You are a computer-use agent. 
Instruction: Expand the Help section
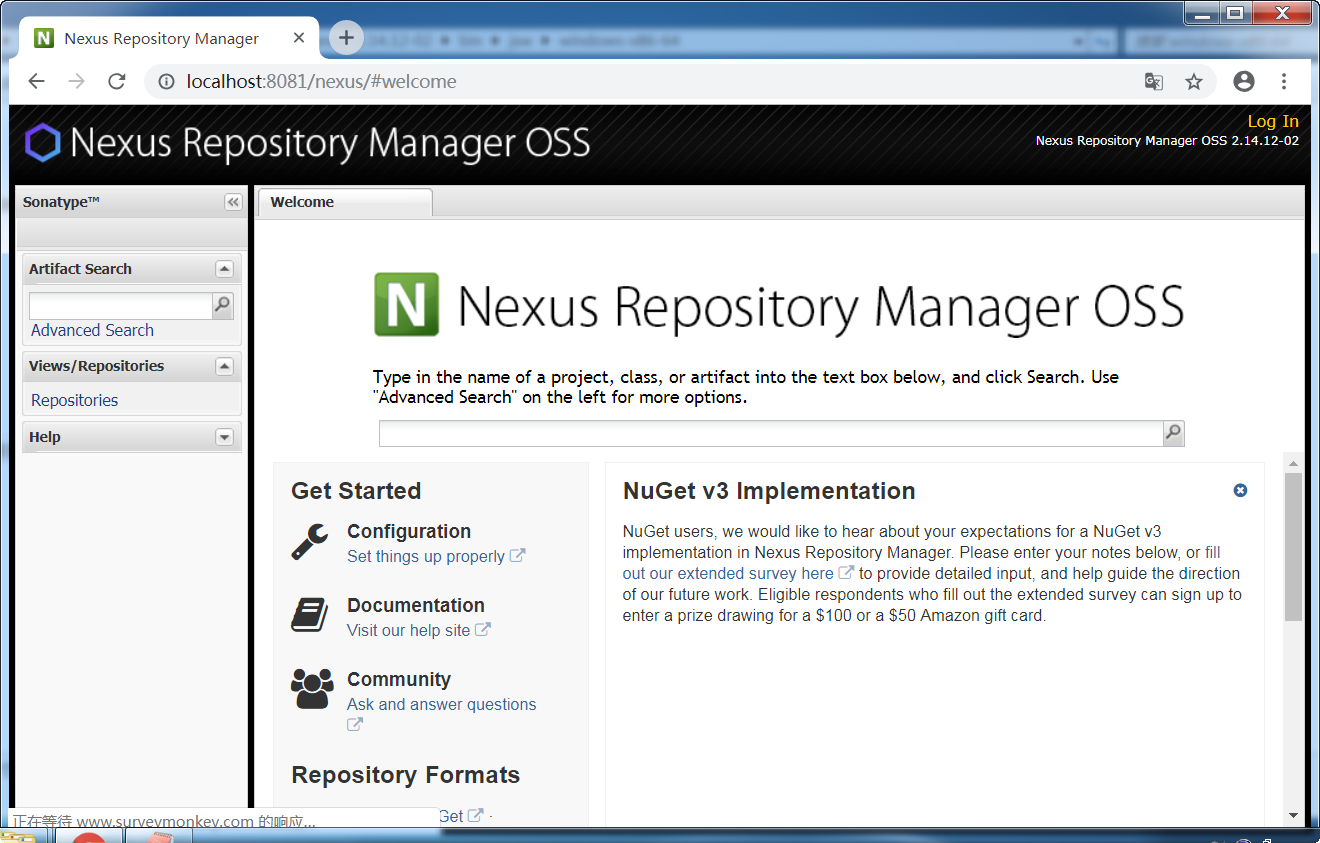click(224, 437)
